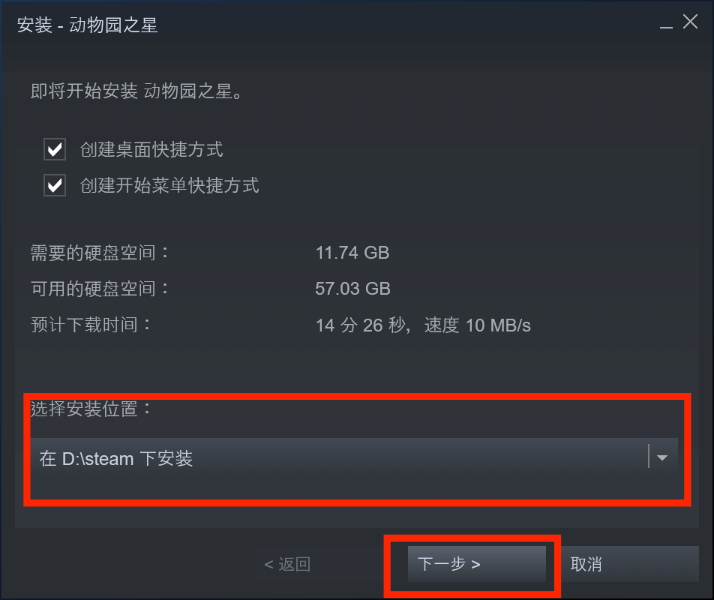This screenshot has height=600, width=714.
Task: Open the 在 D:\steam 下安装 combo box
Action: pos(354,458)
